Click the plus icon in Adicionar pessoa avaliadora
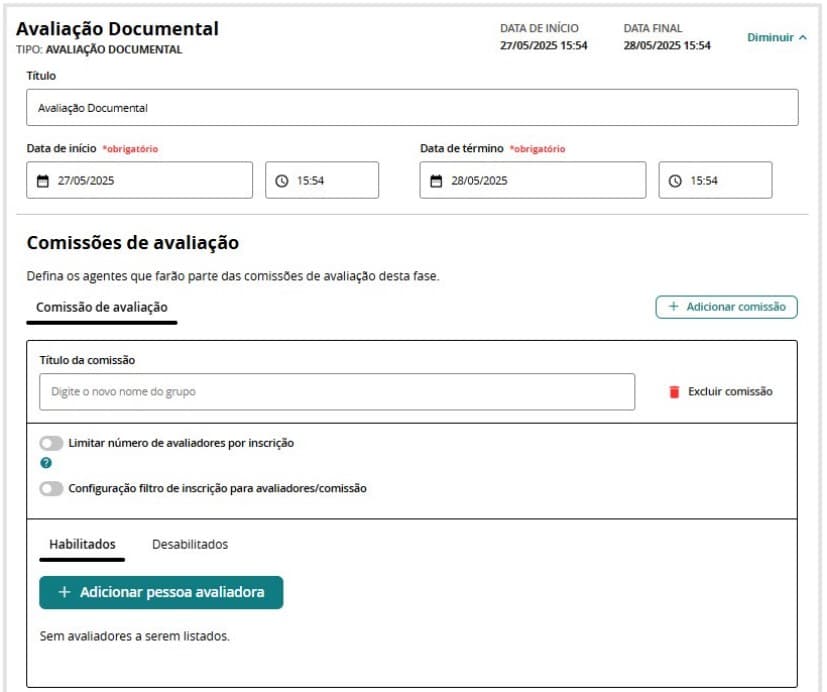827x692 pixels. (x=65, y=592)
